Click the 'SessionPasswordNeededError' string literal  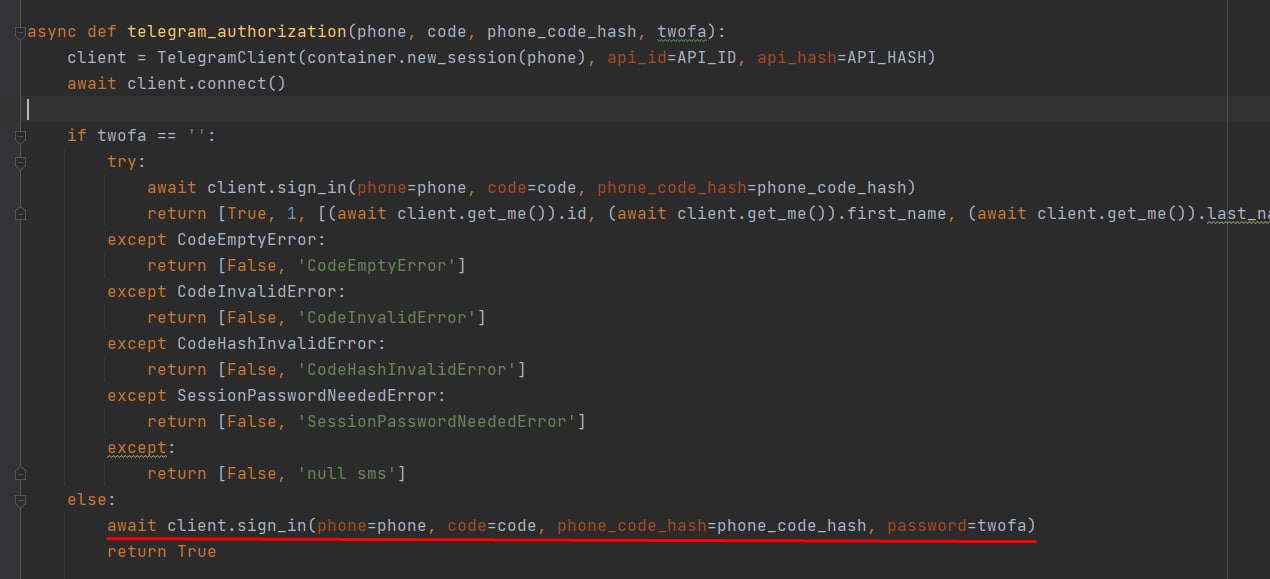coord(436,422)
